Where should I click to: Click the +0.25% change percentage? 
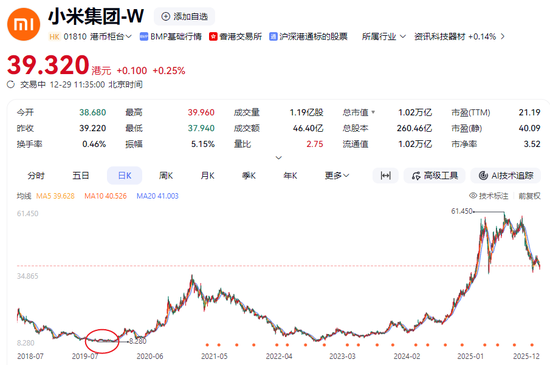(169, 71)
